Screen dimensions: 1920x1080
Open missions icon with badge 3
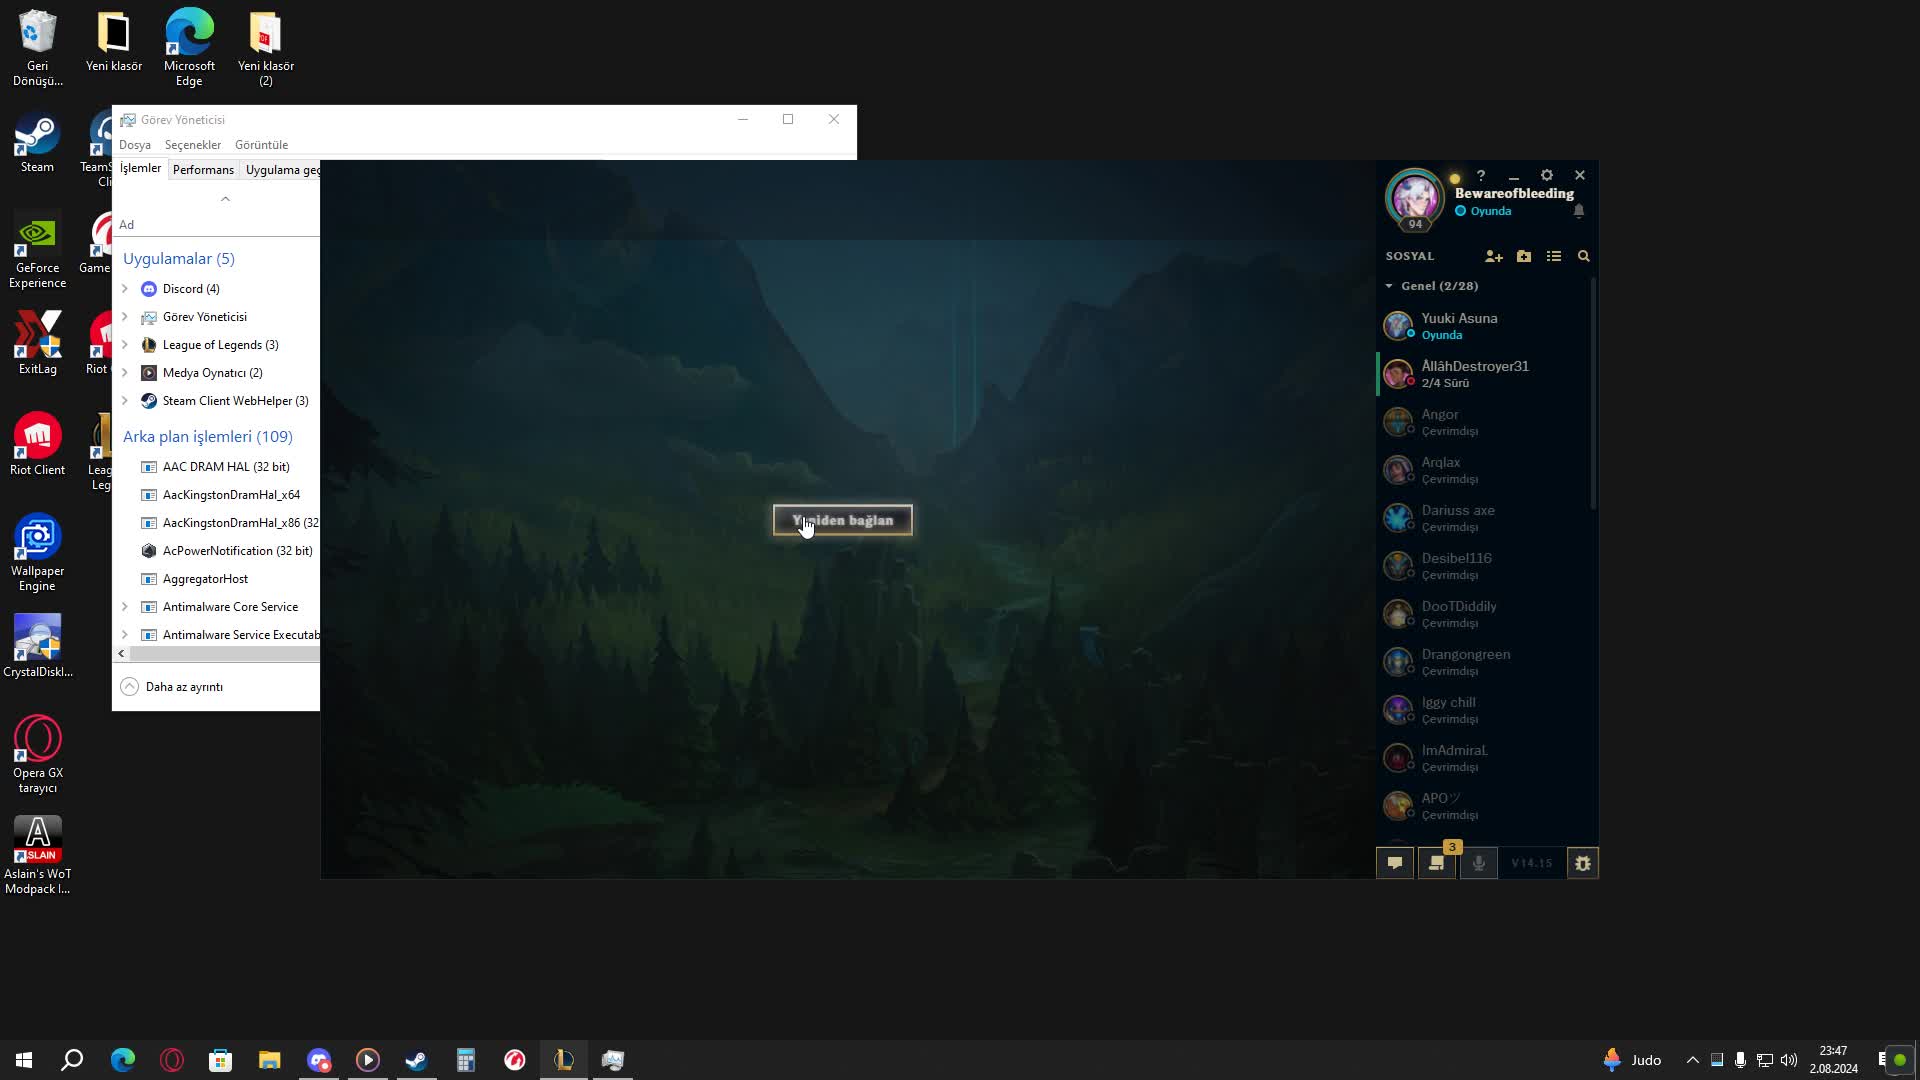[x=1437, y=863]
